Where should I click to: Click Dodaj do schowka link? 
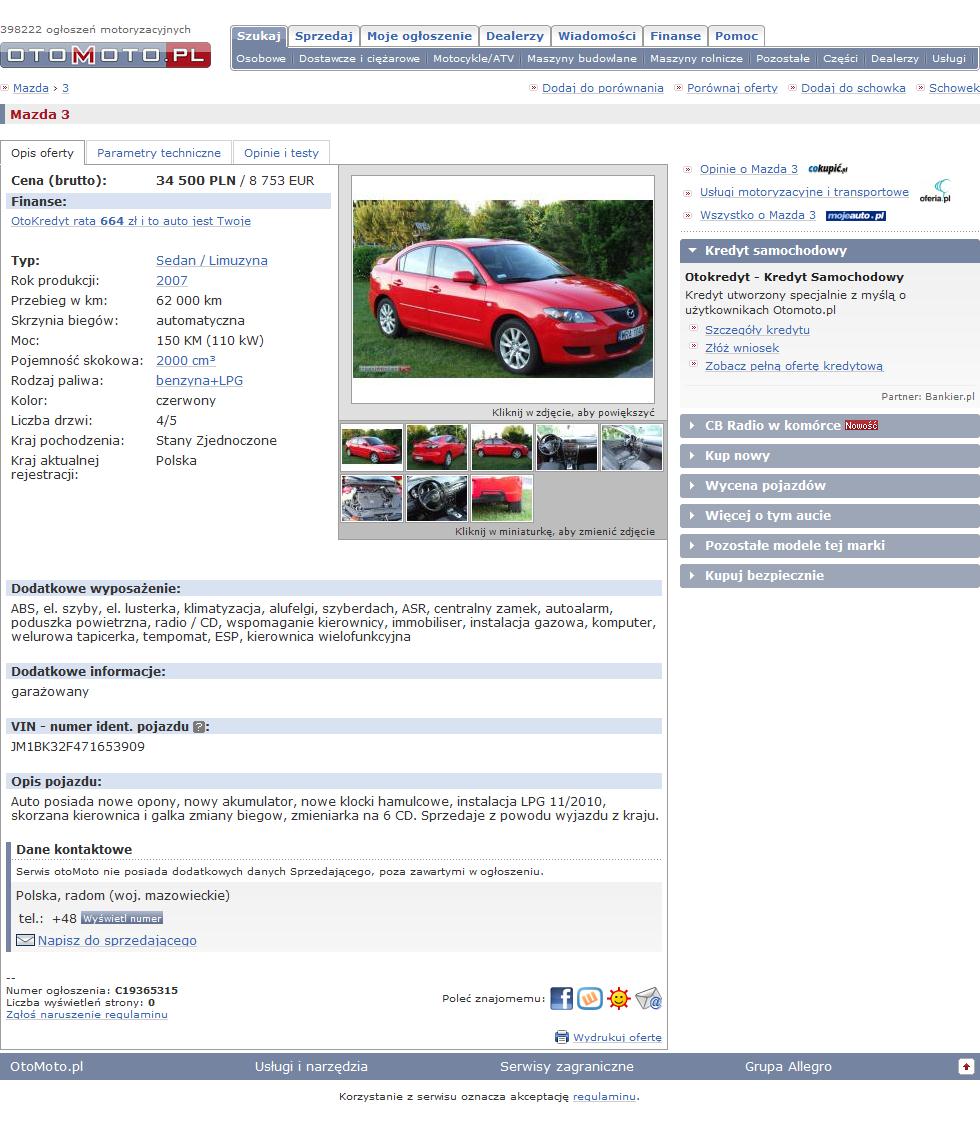[x=853, y=88]
